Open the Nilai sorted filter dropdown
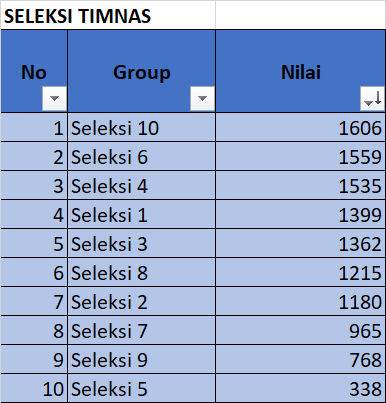The image size is (386, 403). pyautogui.click(x=372, y=98)
